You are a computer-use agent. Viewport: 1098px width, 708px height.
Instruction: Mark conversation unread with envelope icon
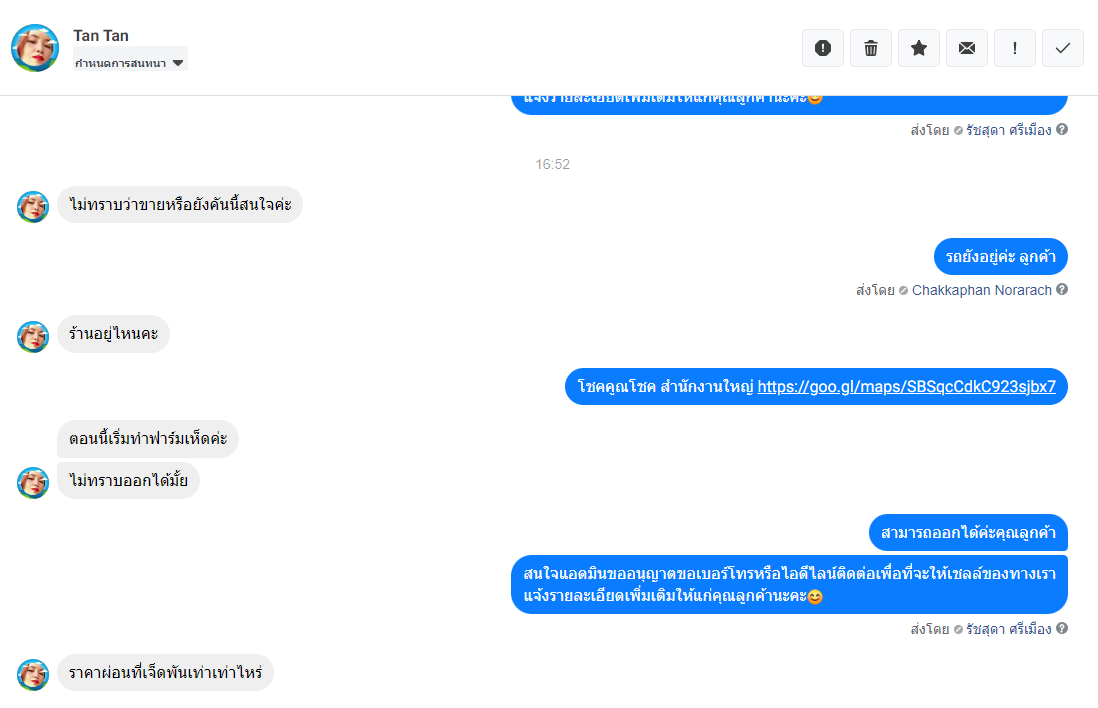[967, 48]
